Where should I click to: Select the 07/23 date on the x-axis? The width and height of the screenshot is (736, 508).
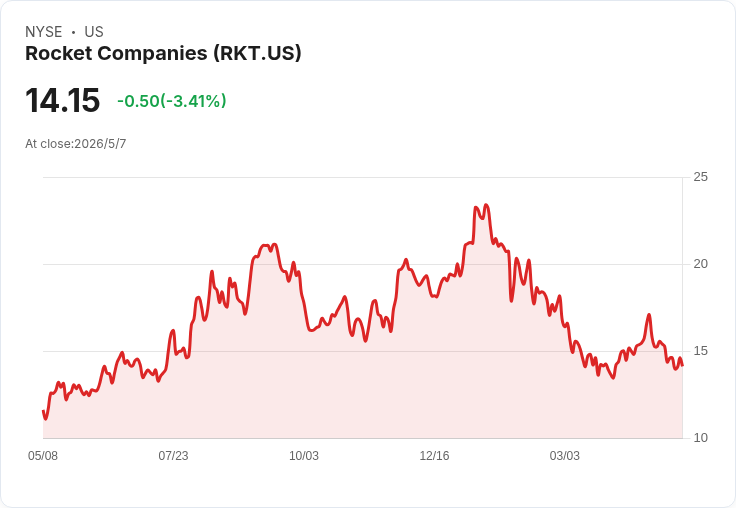(x=173, y=455)
